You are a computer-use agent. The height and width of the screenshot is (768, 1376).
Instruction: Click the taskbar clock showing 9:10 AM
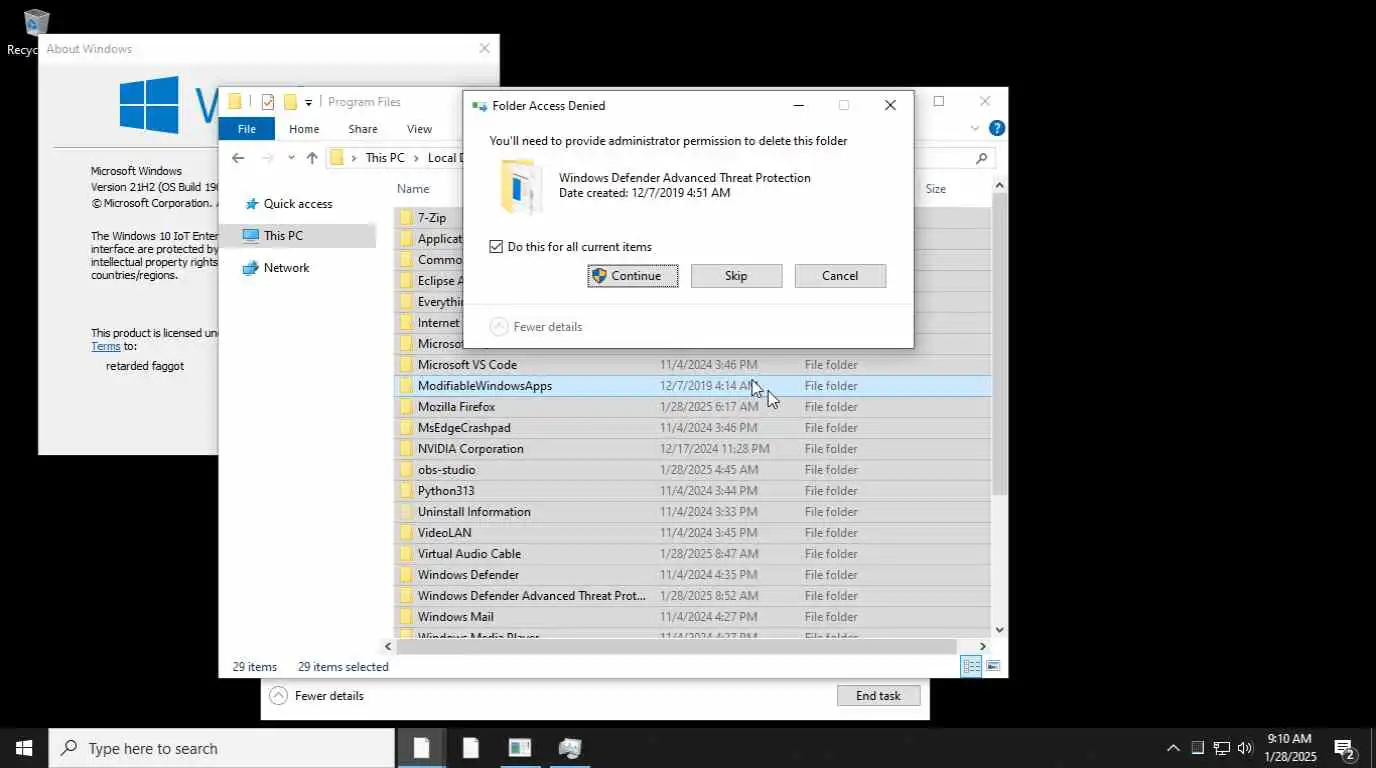click(1288, 748)
